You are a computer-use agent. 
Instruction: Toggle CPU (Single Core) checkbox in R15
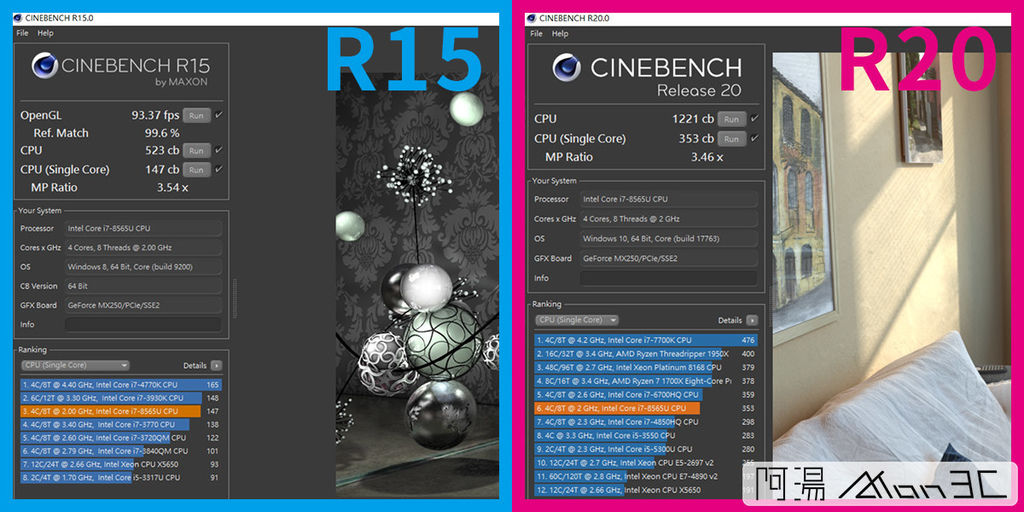coord(219,170)
